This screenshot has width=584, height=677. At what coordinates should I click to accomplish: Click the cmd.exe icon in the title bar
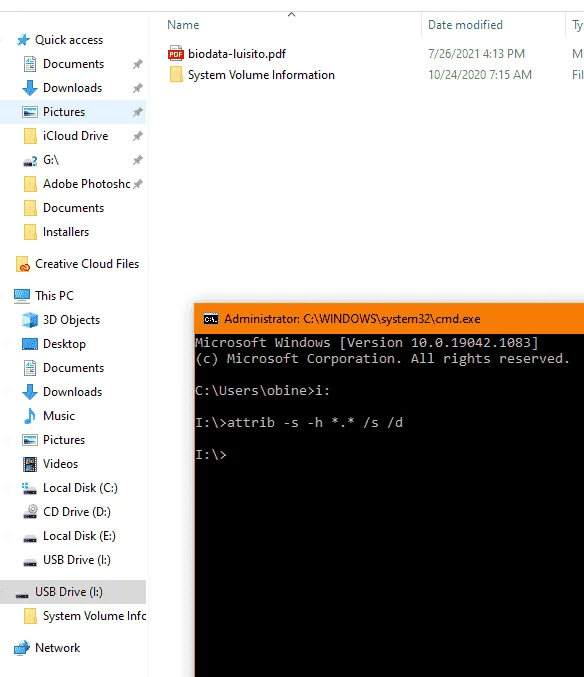[211, 319]
